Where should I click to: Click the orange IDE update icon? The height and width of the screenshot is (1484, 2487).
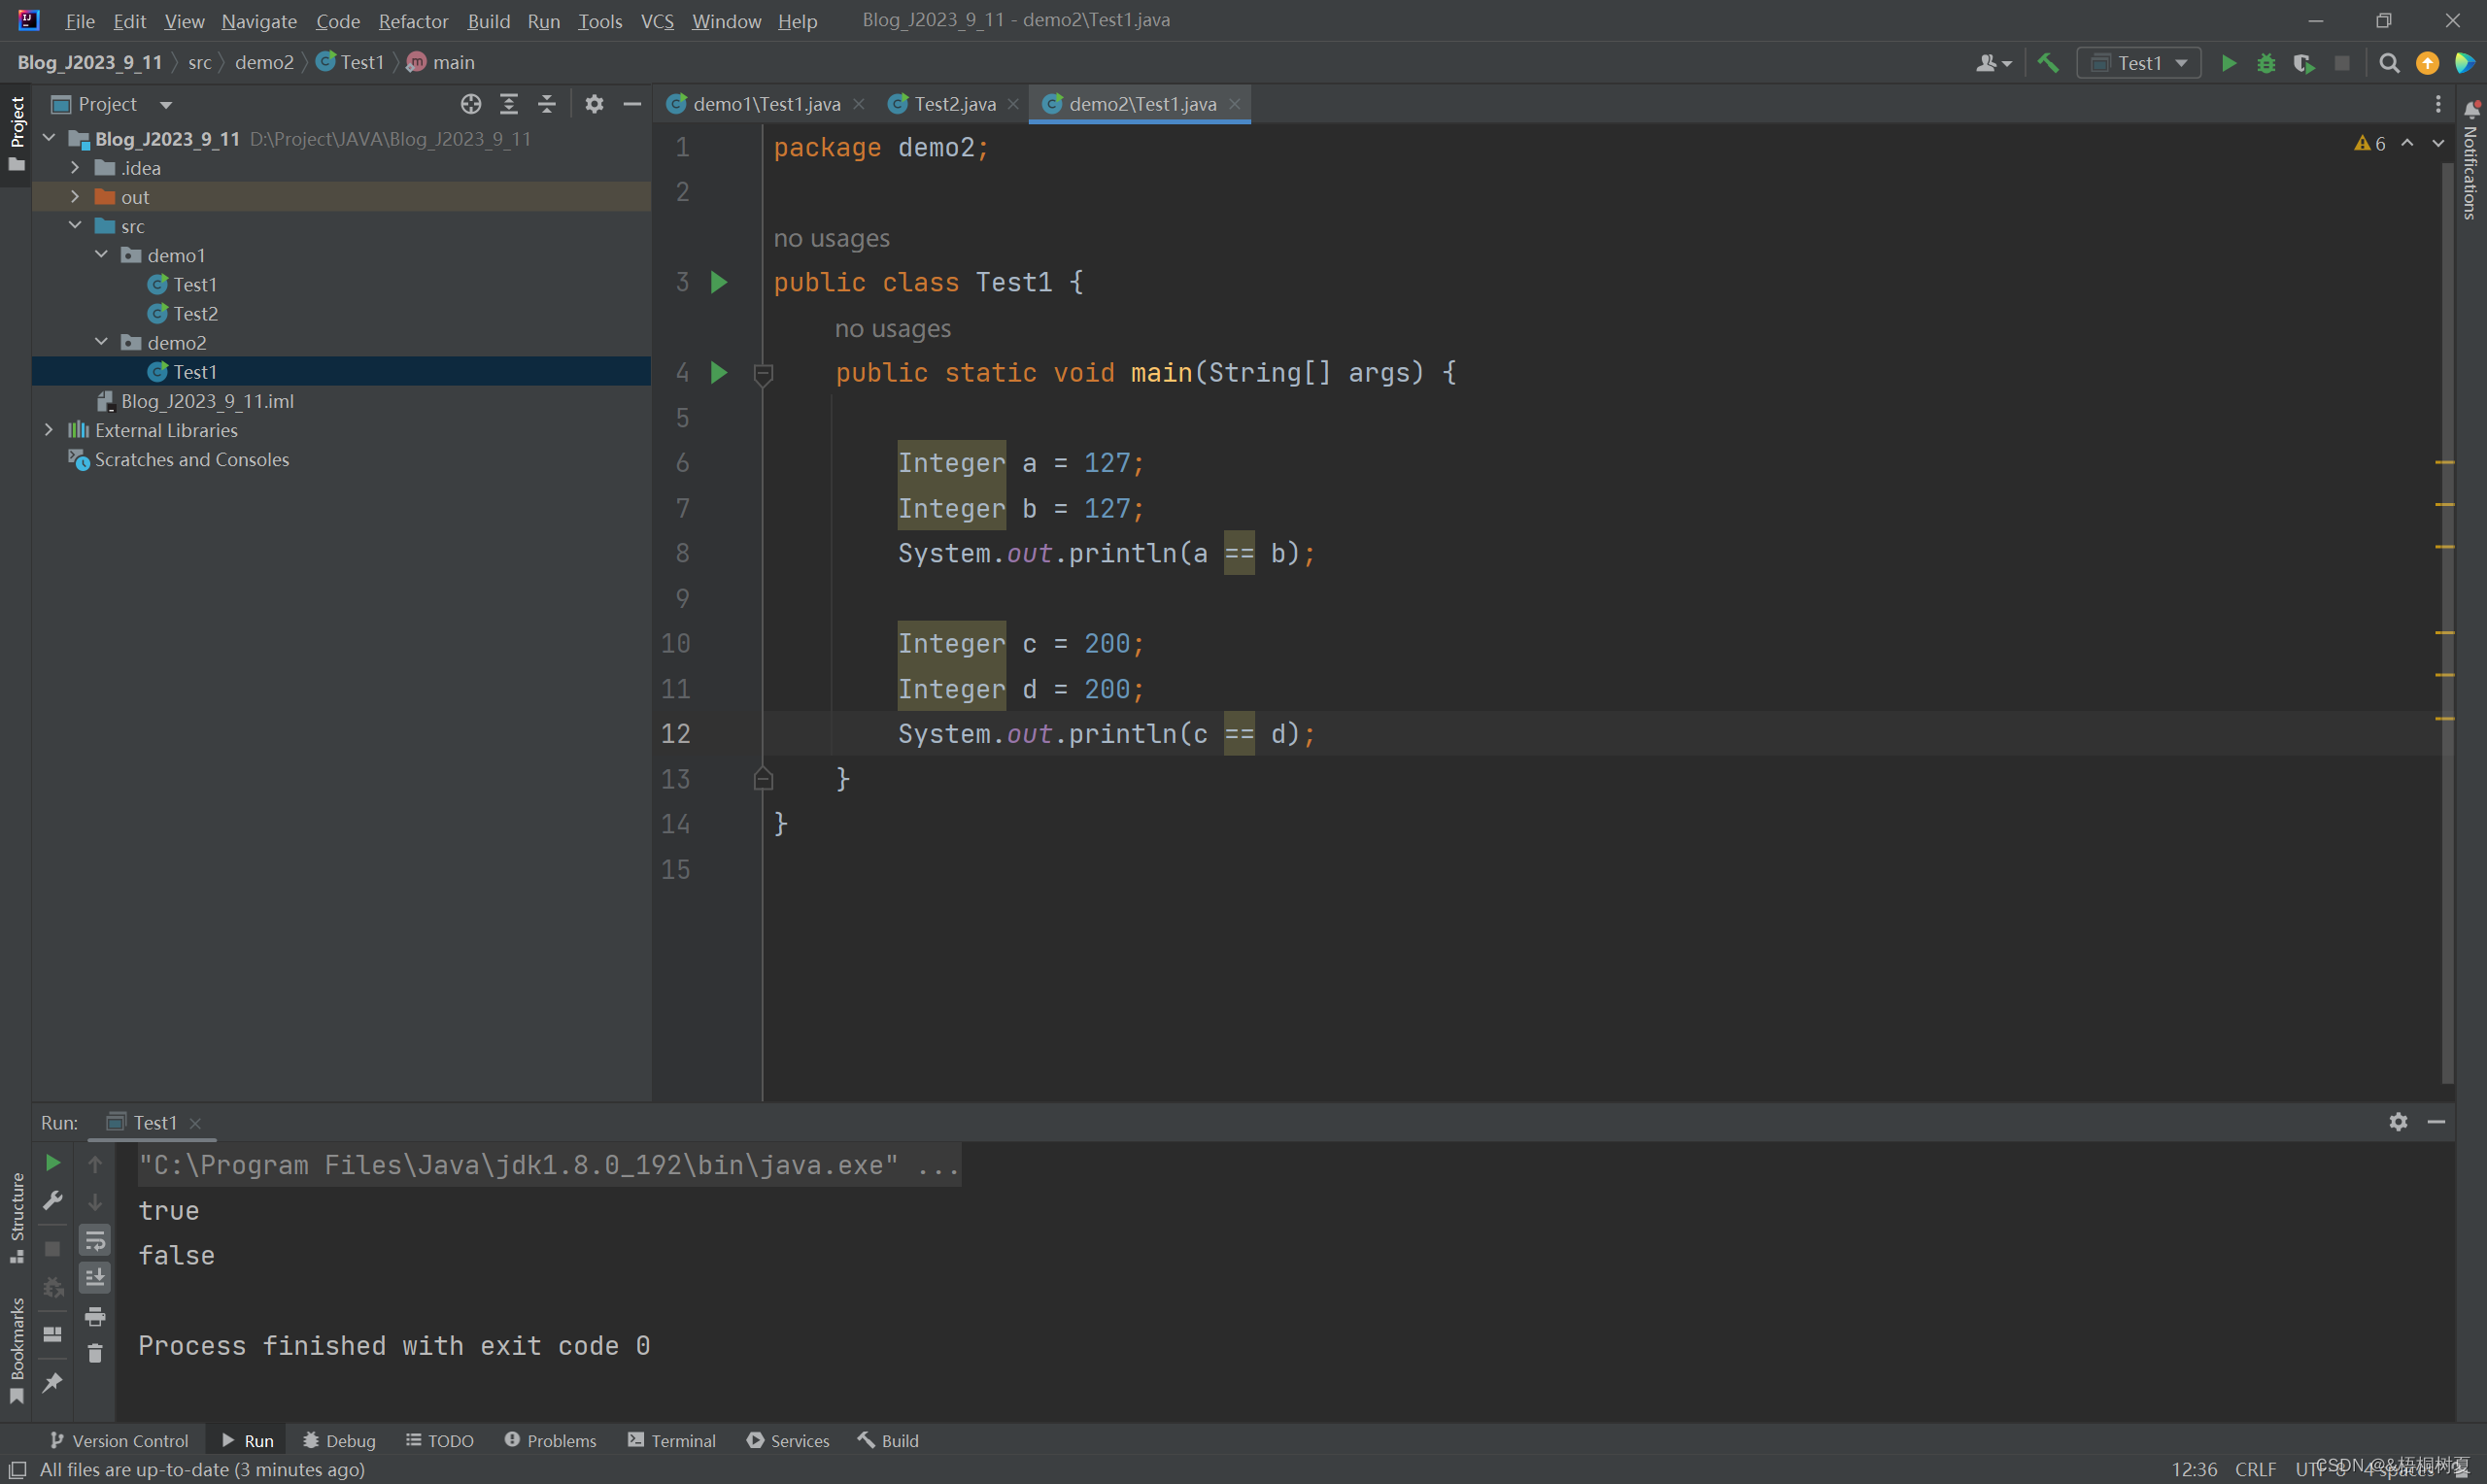2427,63
